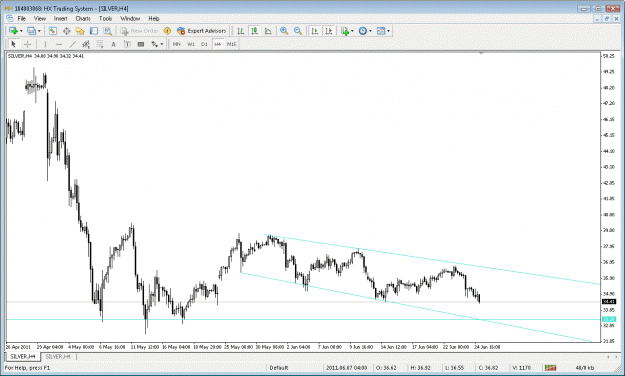
Task: Select the Crosshair tool
Action: point(28,44)
